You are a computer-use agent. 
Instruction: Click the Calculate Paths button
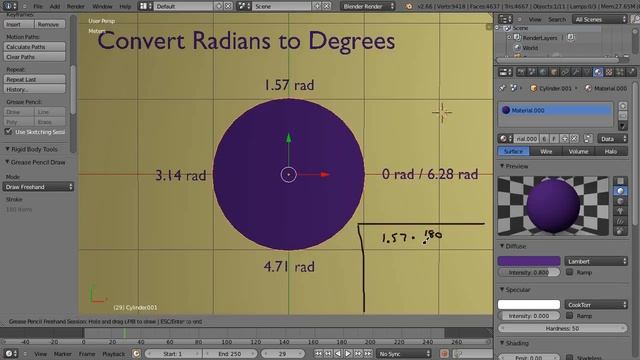pos(34,47)
